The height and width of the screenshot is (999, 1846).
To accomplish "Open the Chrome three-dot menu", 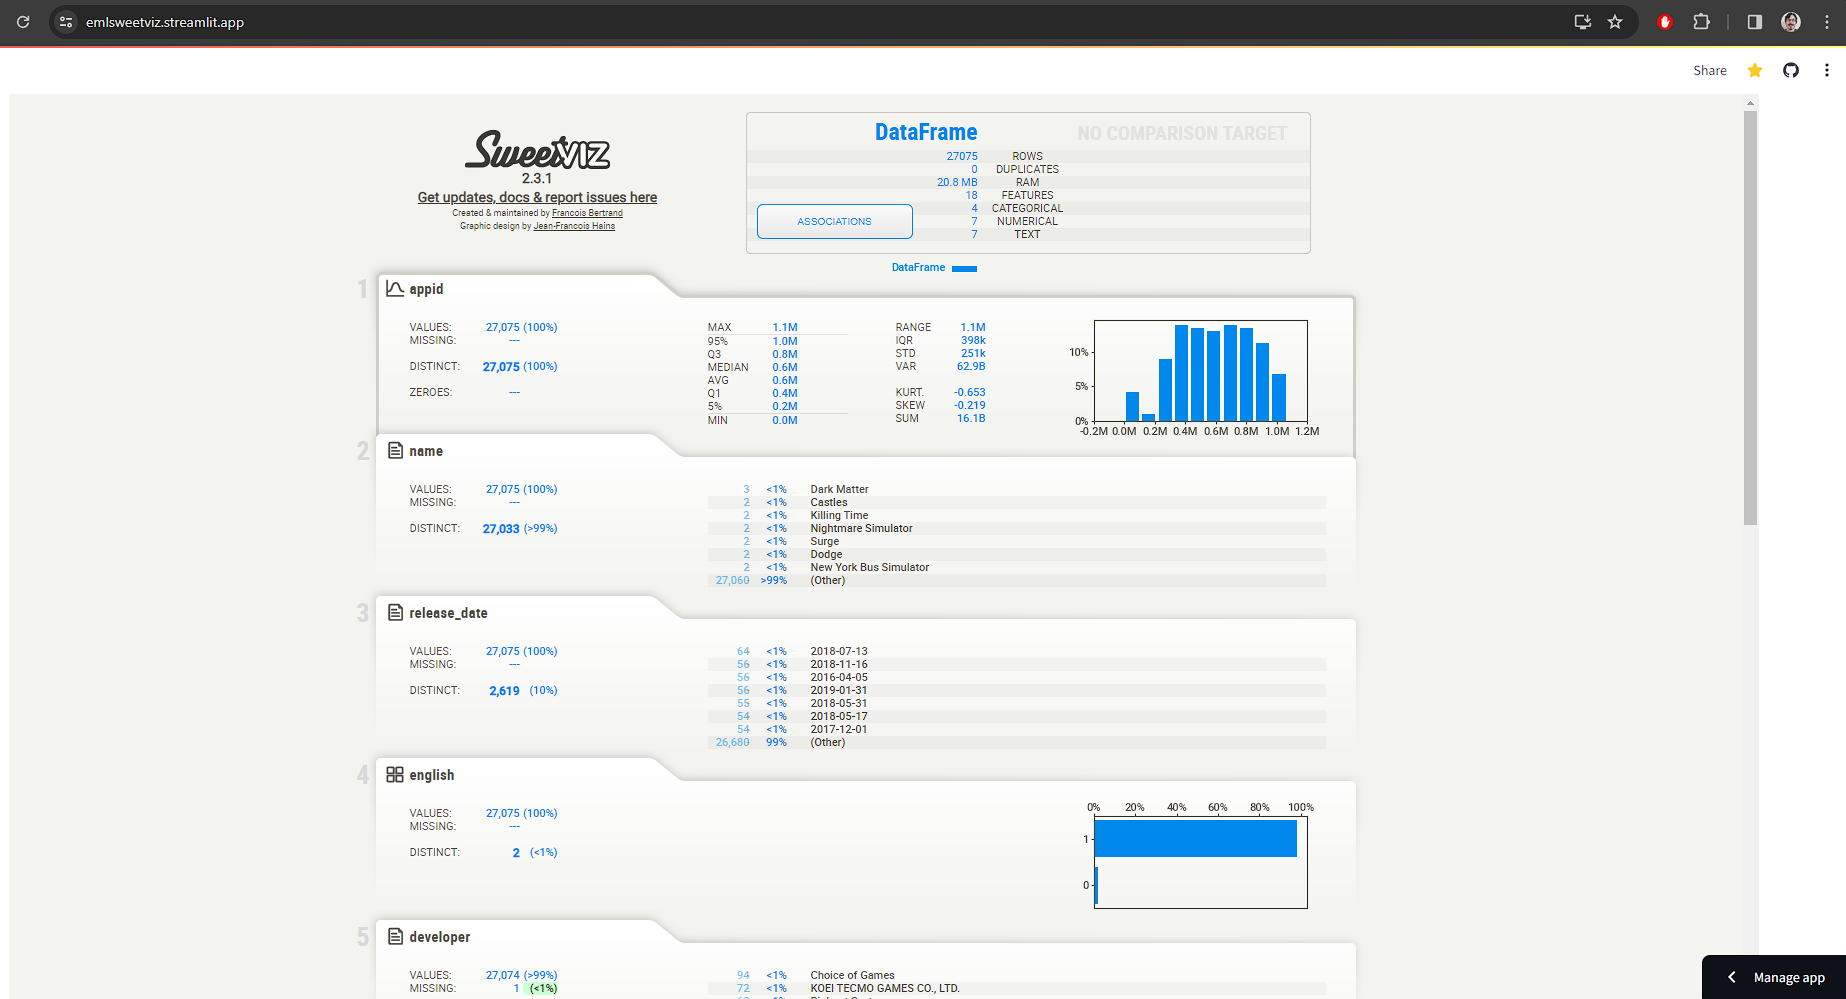I will tap(1827, 21).
